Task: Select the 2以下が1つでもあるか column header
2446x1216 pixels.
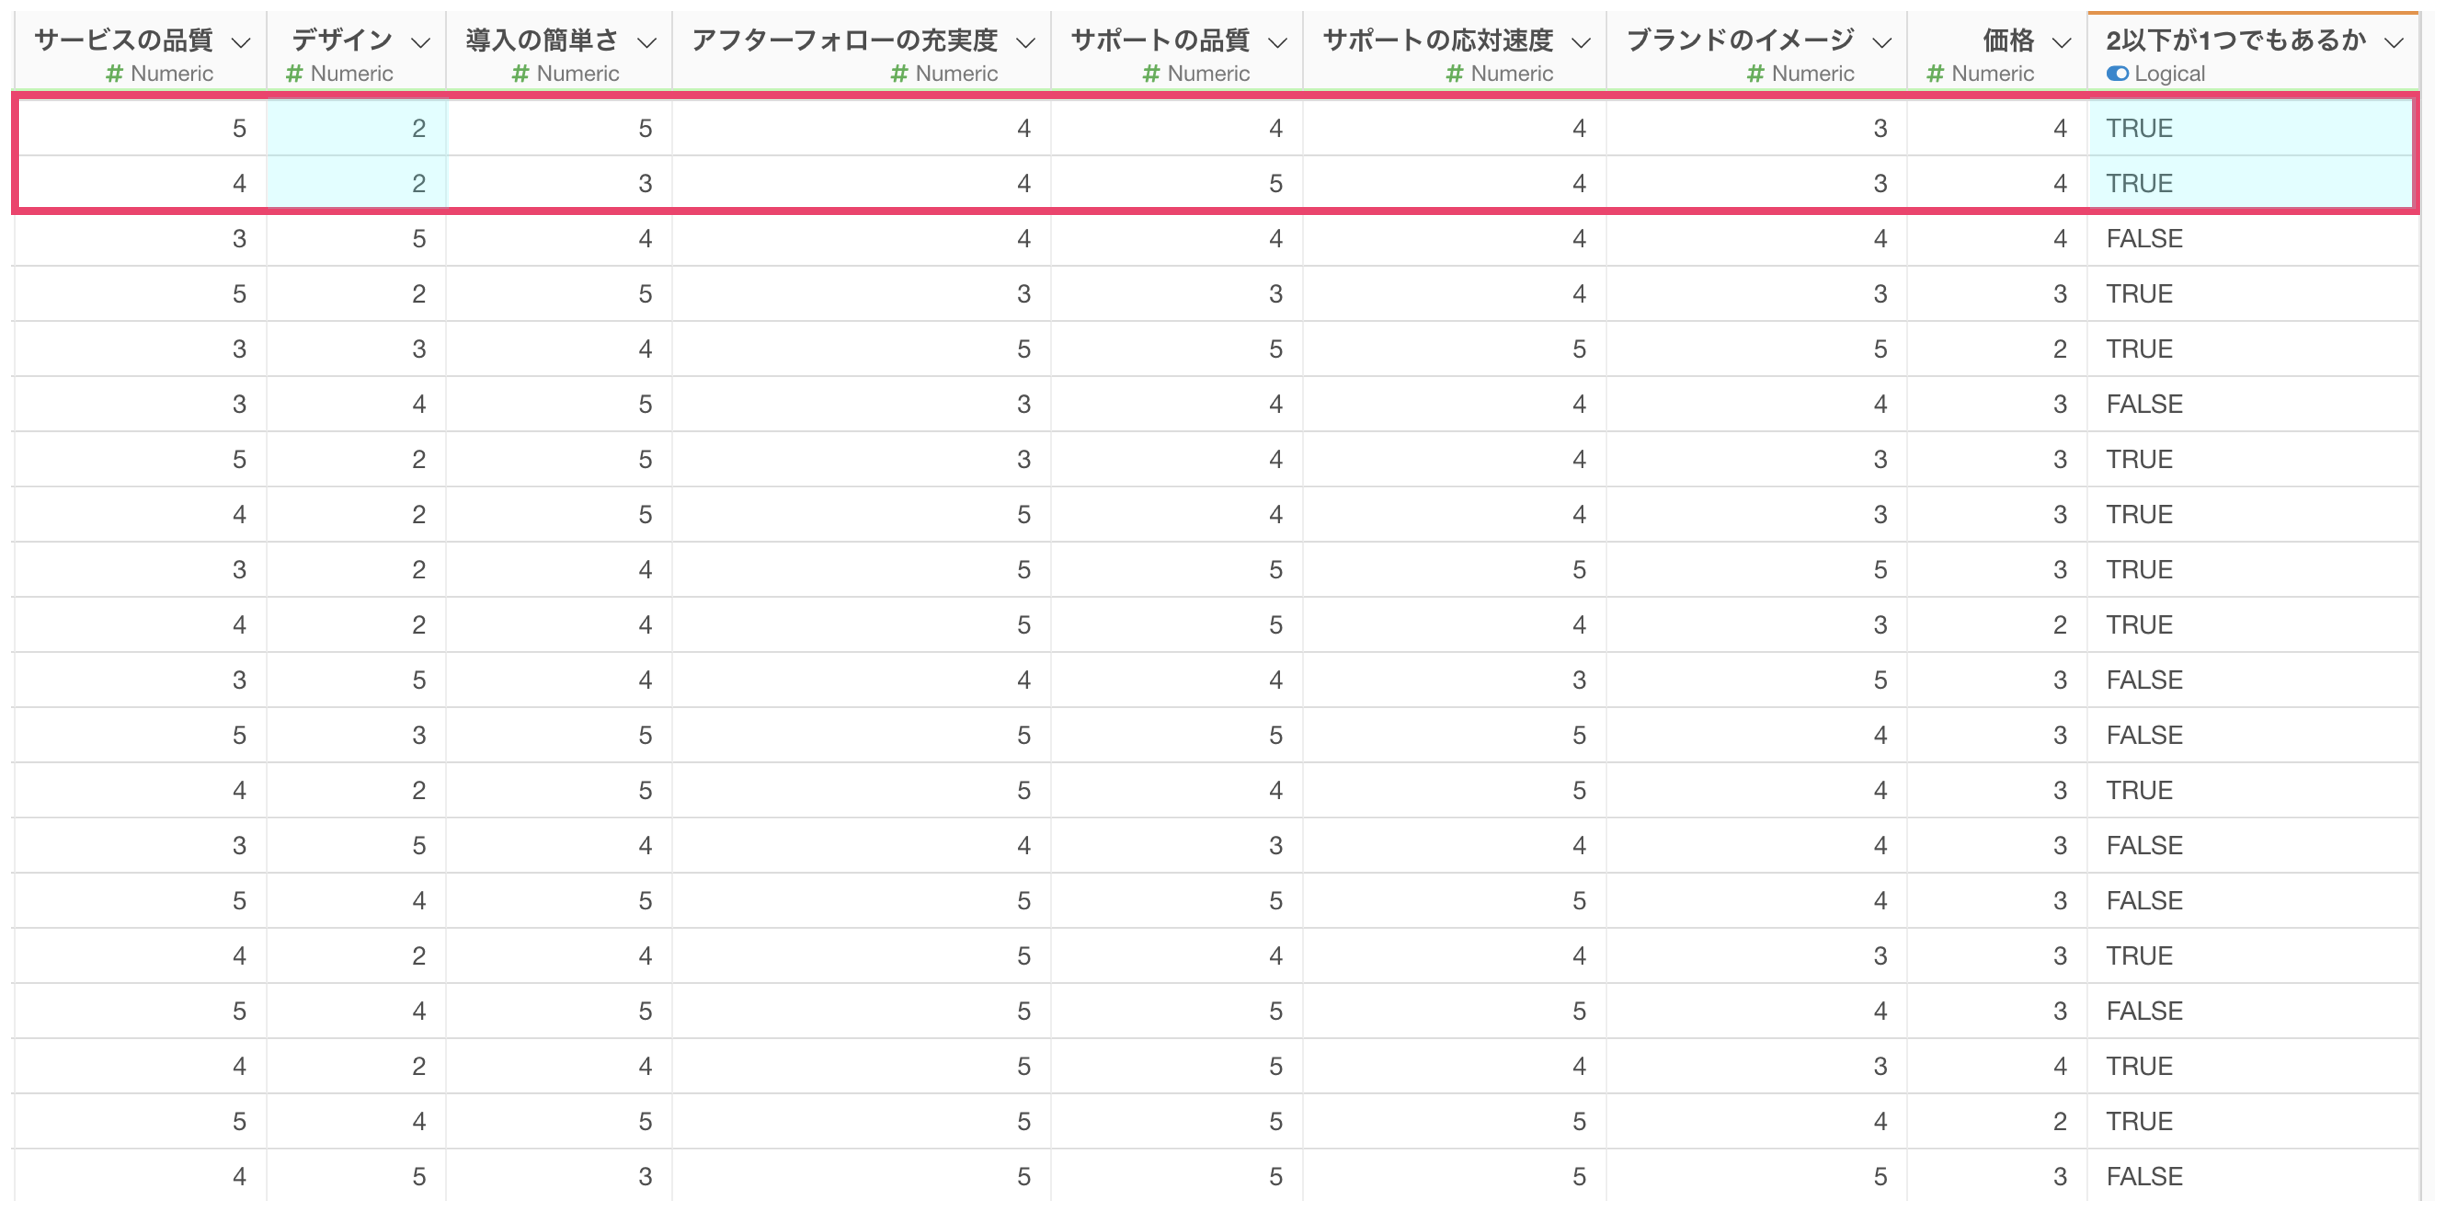Action: tap(2236, 40)
